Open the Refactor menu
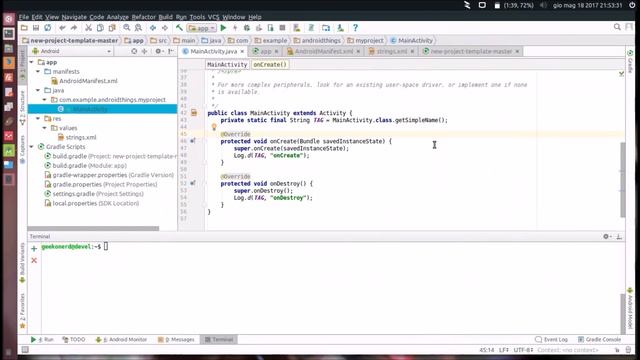The width and height of the screenshot is (640, 360). 143,17
